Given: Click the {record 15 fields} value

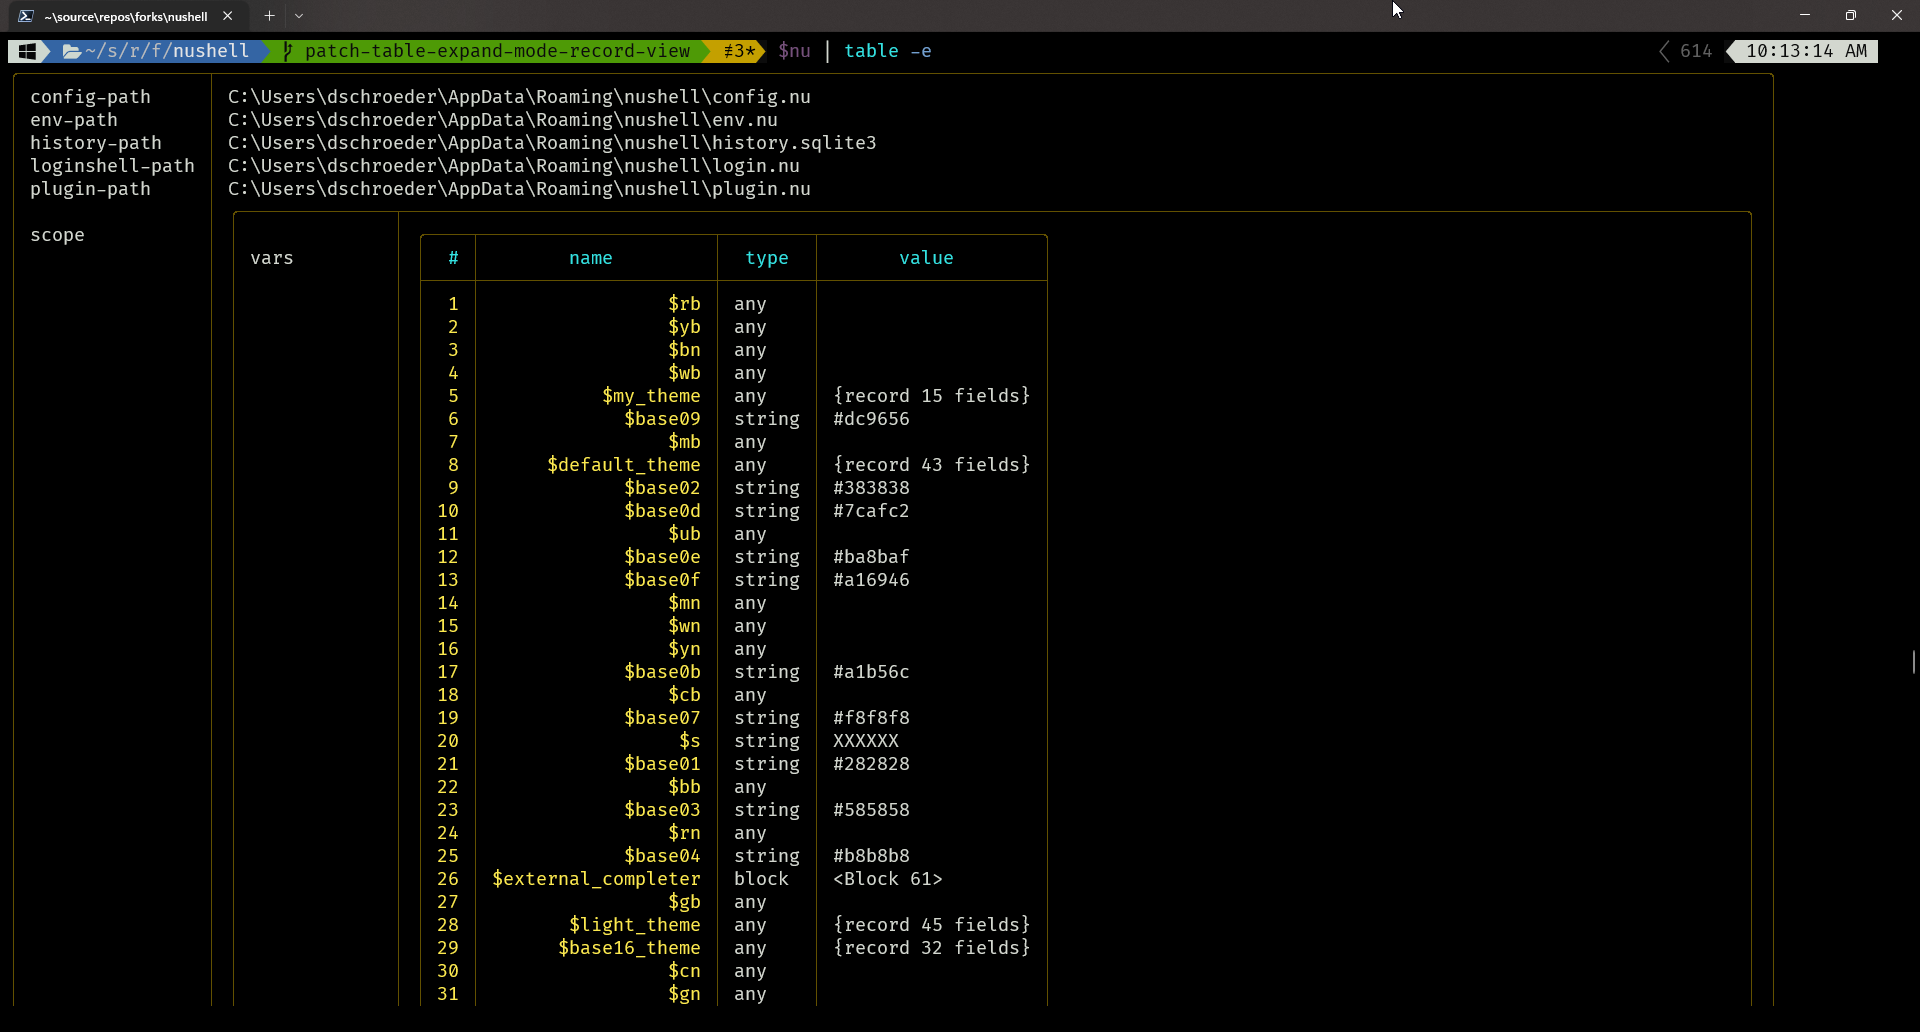Looking at the screenshot, I should [932, 396].
